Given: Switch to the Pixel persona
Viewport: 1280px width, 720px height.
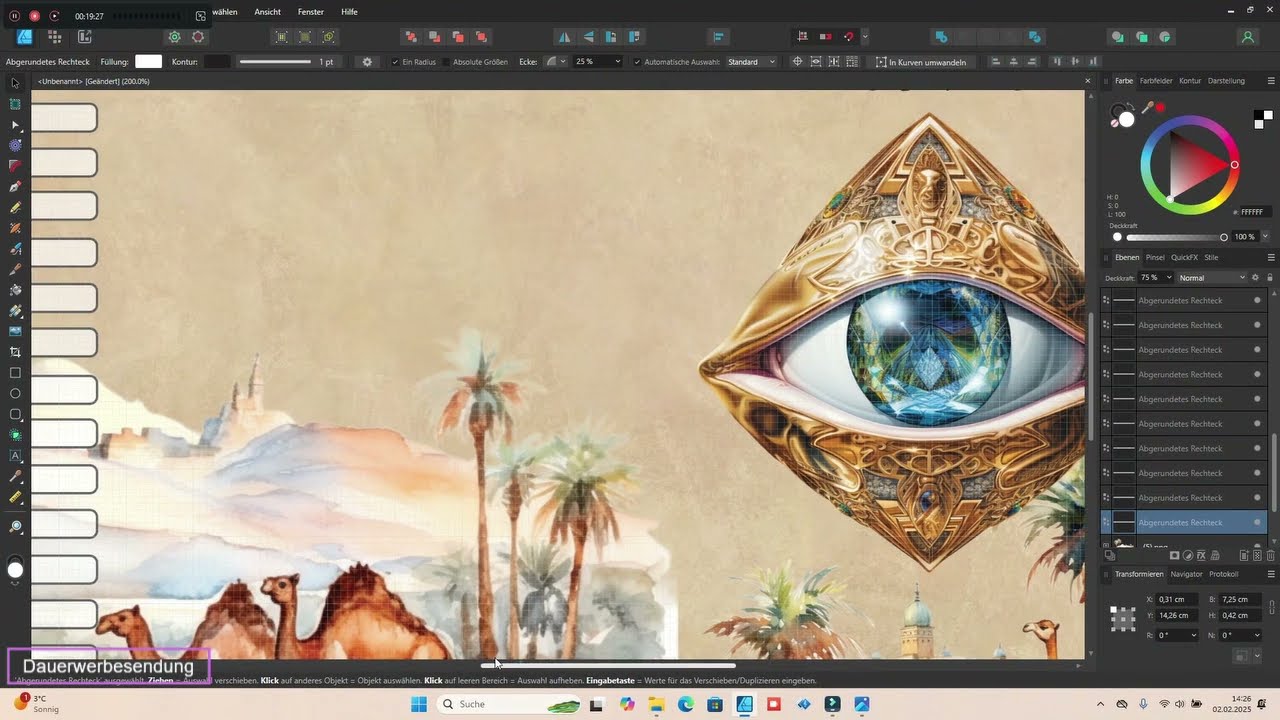Looking at the screenshot, I should (54, 37).
